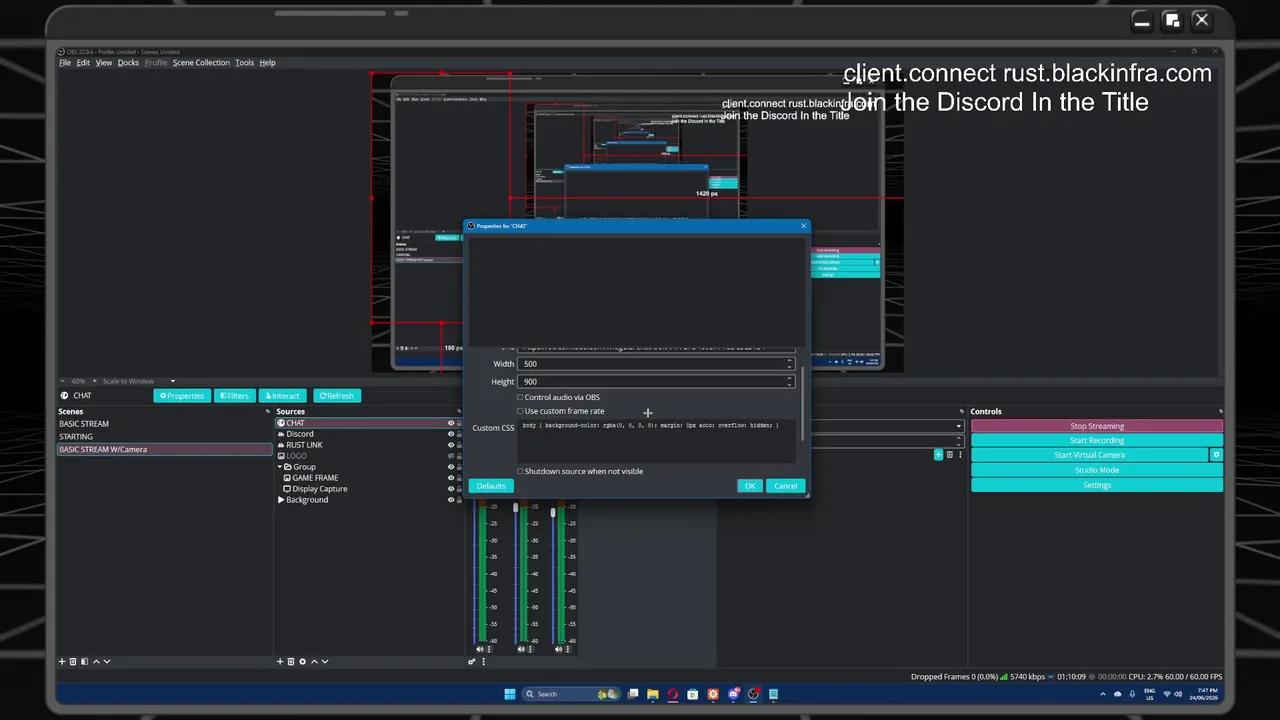Image resolution: width=1280 pixels, height=720 pixels.
Task: Collapse the Group folder in Sources
Action: coord(280,467)
